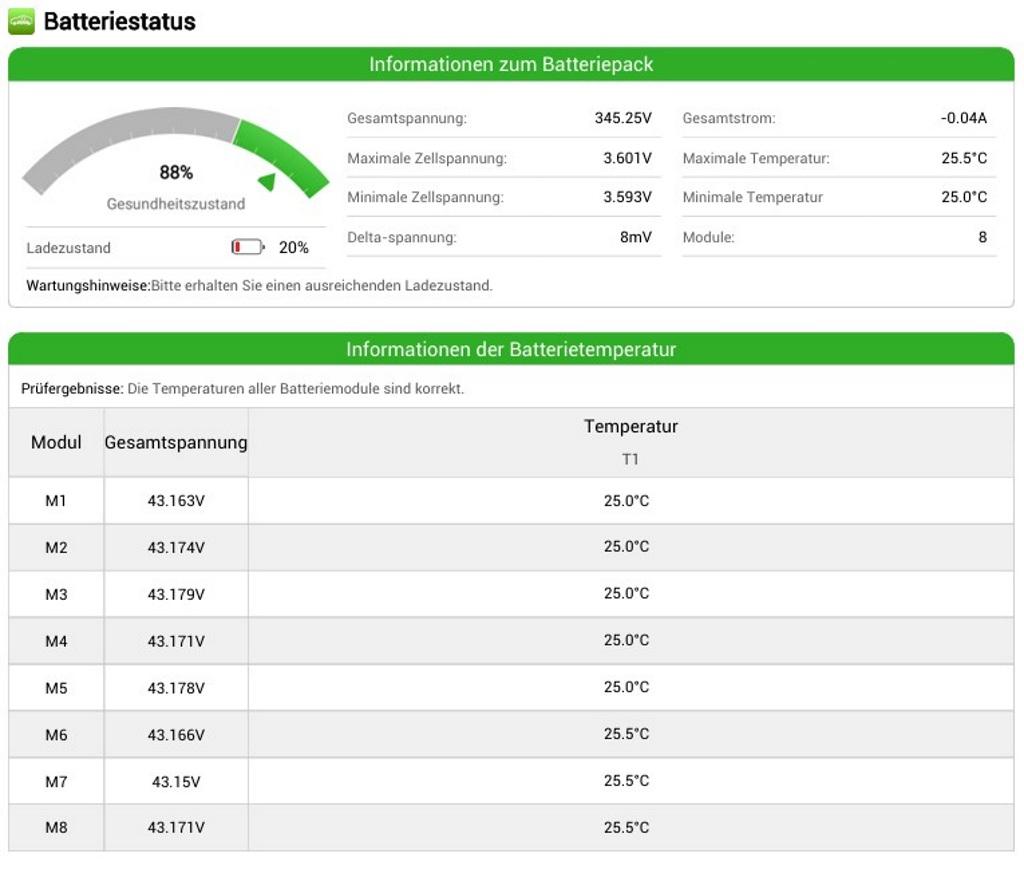Click the Maximale Zellspannung: label

point(427,158)
